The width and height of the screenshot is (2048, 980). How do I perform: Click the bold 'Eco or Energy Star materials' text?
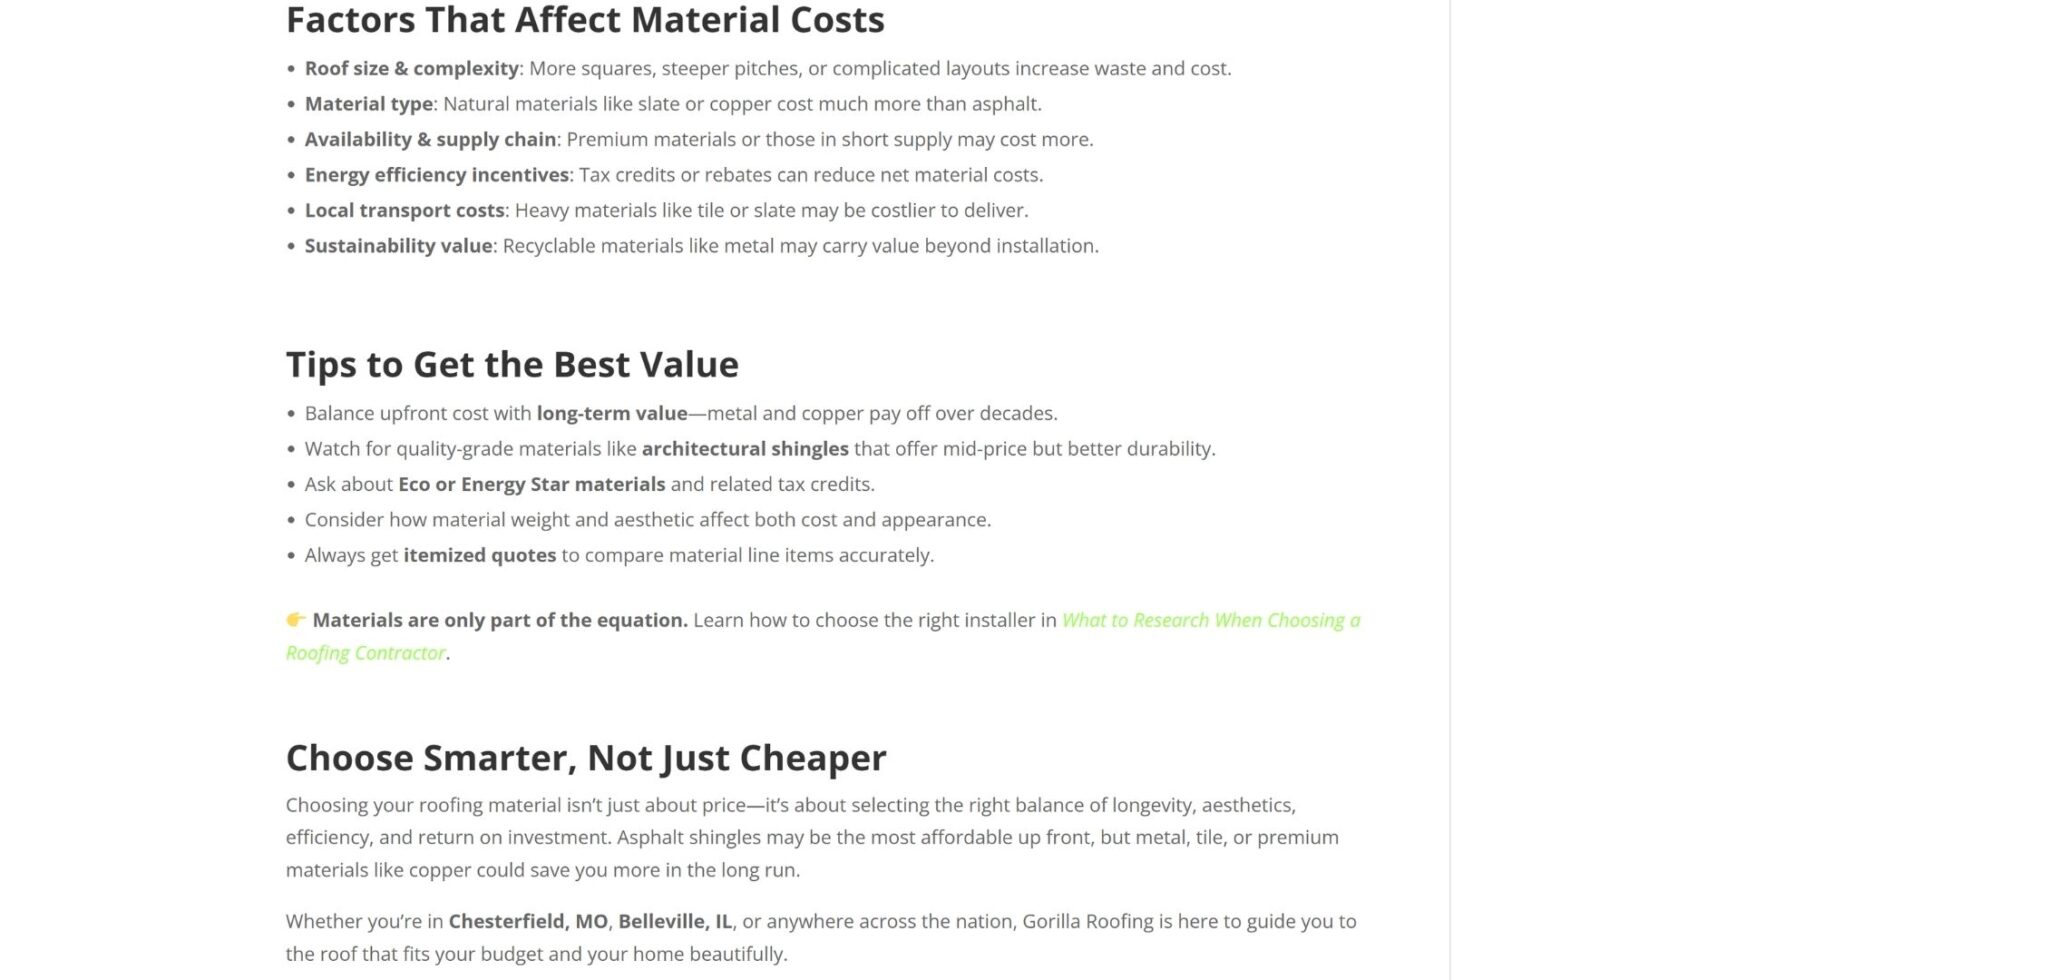click(531, 485)
